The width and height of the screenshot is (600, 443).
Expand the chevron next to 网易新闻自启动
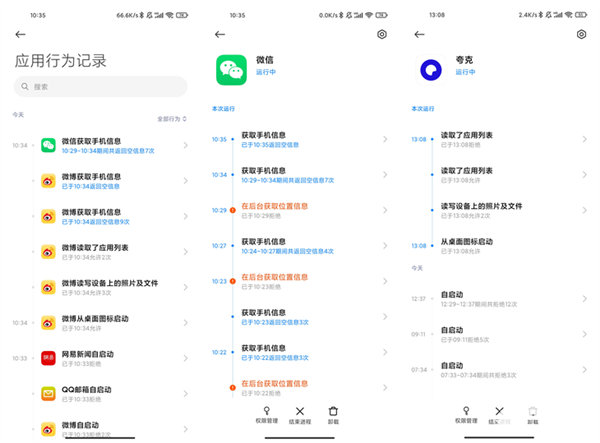(186, 358)
